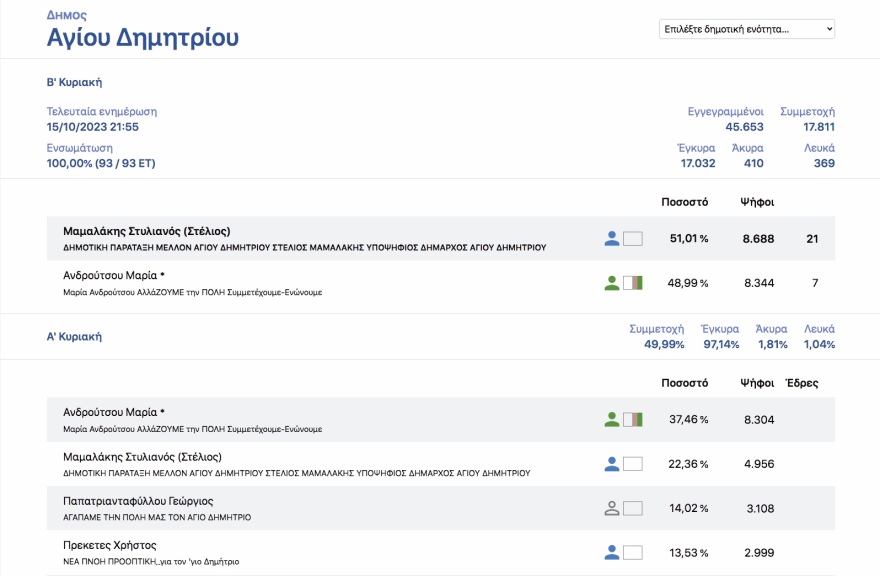Click Παπατριανταφύλλου grey person icon
The width and height of the screenshot is (880, 576).
click(612, 508)
